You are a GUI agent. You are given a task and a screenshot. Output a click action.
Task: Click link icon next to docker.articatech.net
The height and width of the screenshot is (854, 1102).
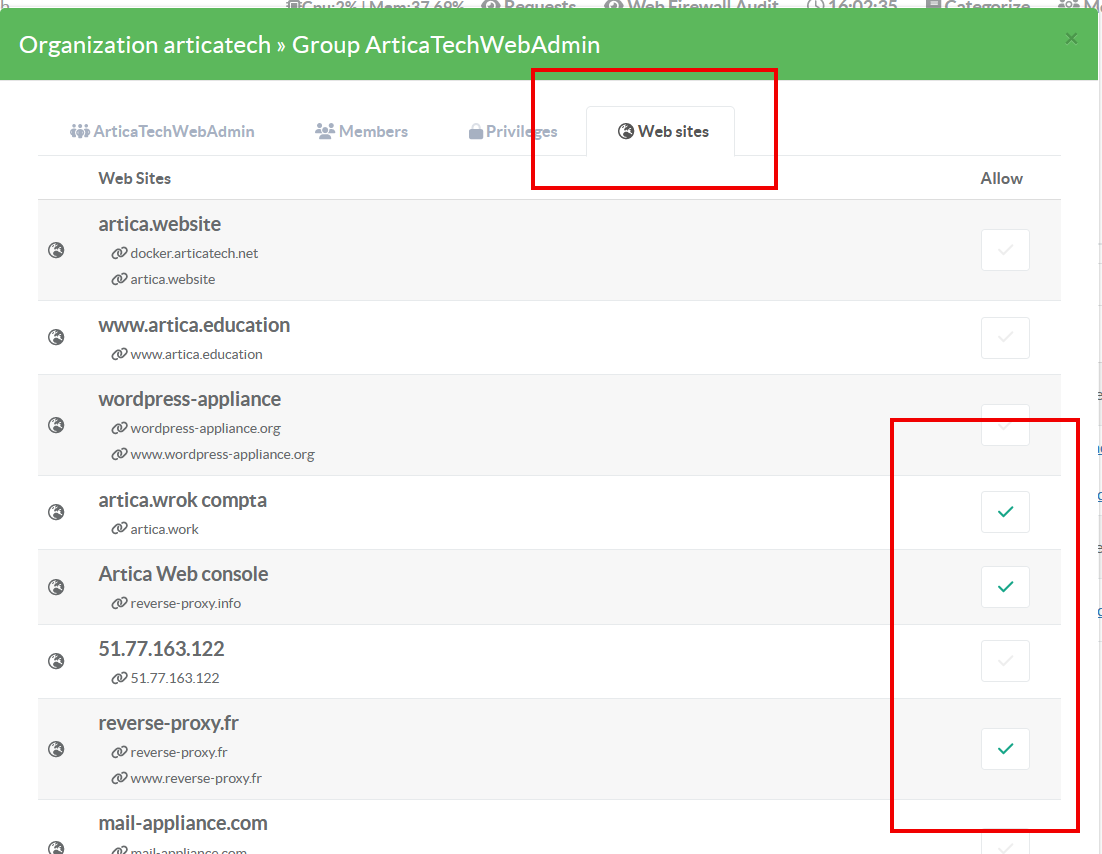pos(119,253)
